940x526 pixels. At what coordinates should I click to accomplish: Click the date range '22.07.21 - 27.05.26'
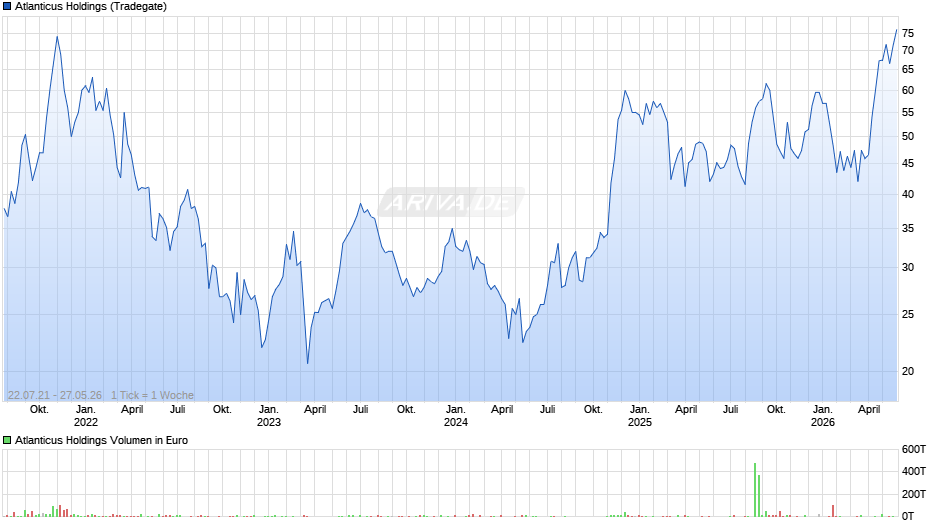(55, 395)
